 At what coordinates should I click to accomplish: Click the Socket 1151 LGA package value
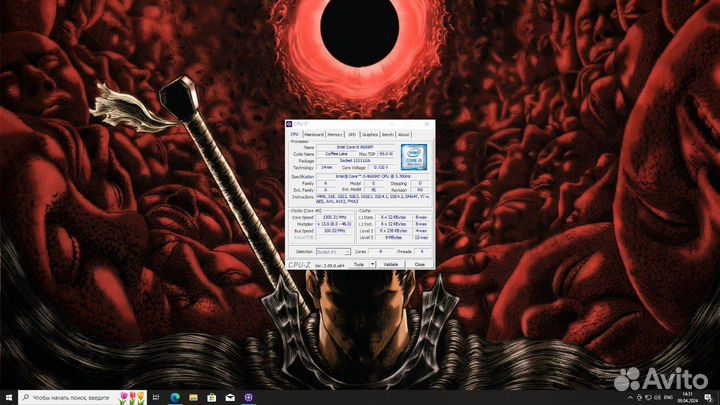tap(355, 161)
